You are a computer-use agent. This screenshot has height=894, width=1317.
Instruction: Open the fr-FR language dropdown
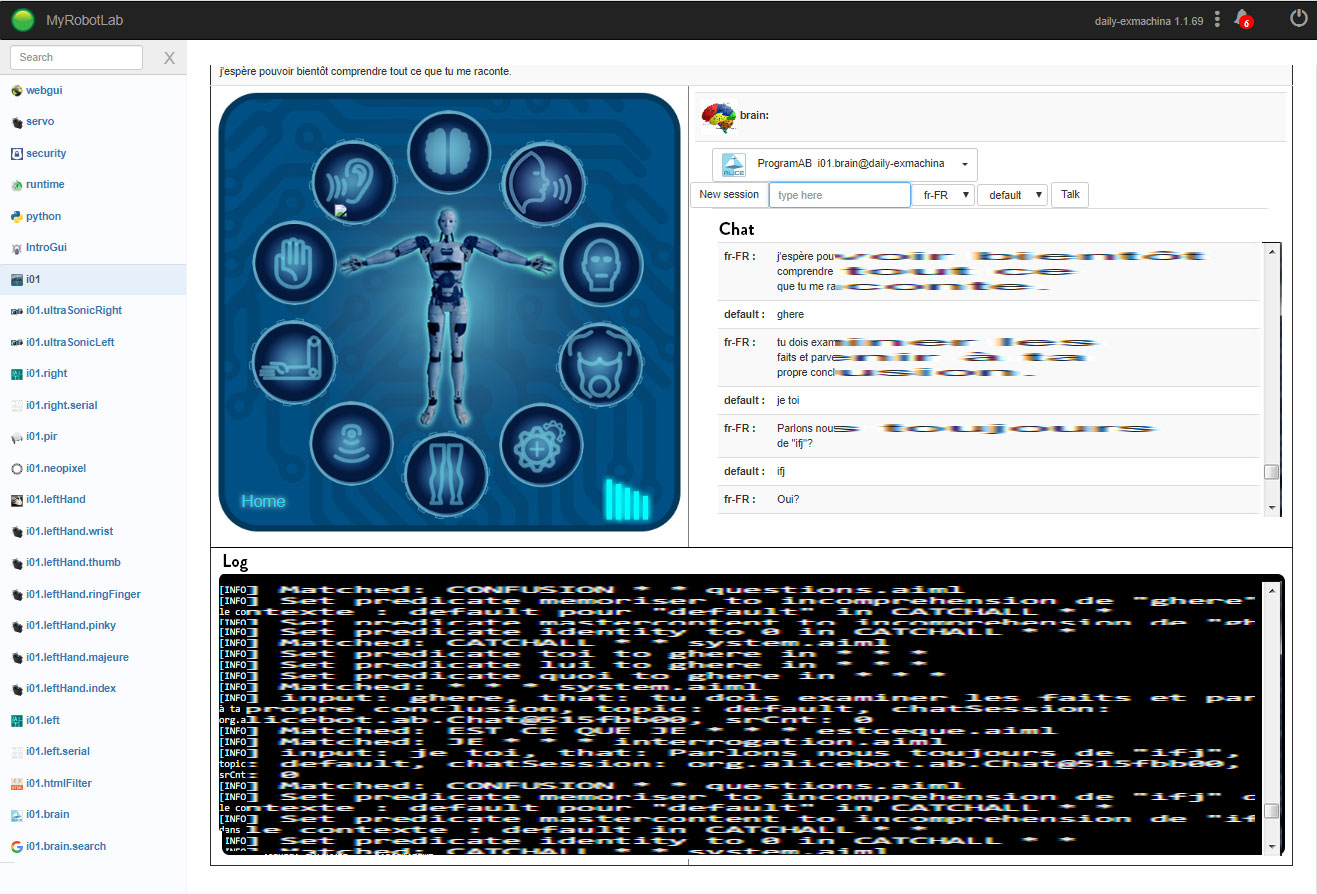942,195
